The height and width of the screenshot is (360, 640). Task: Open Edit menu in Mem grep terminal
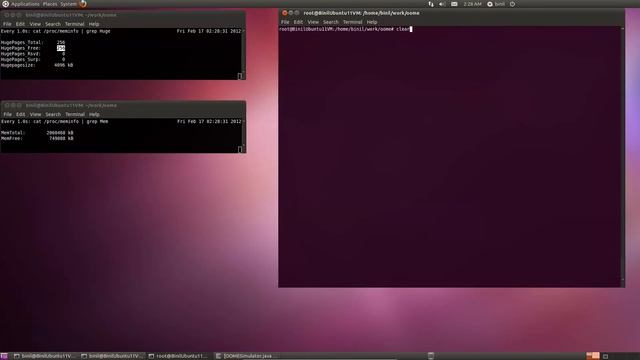pos(20,115)
